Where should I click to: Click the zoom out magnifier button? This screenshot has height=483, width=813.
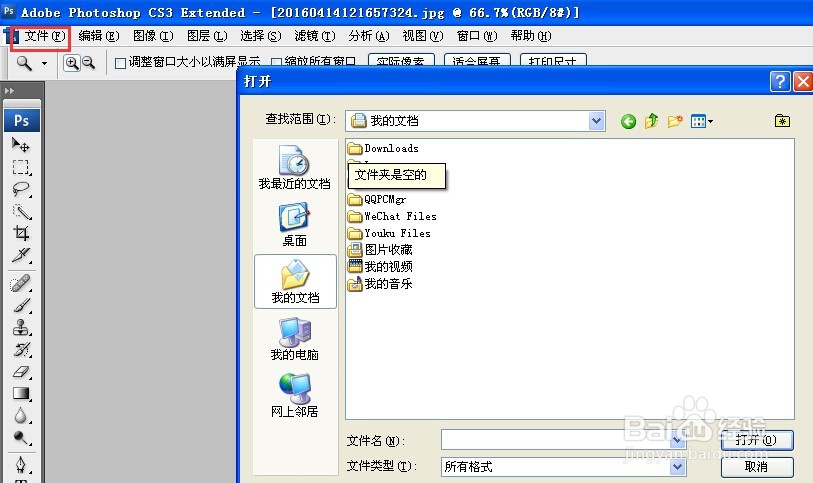tap(89, 63)
